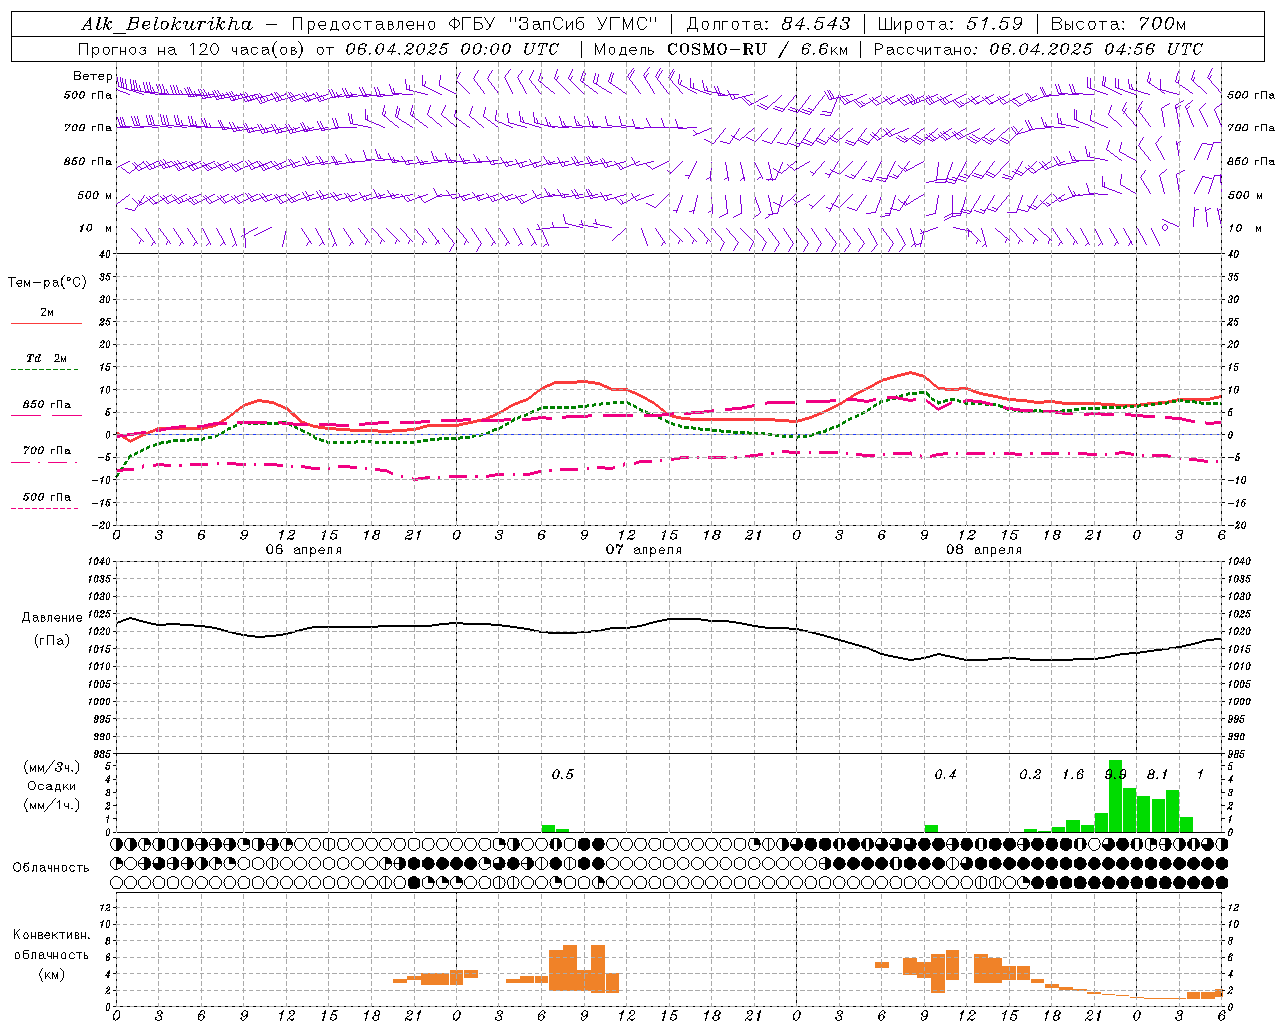Click the '0.2' precipitation total value

pos(1030,774)
